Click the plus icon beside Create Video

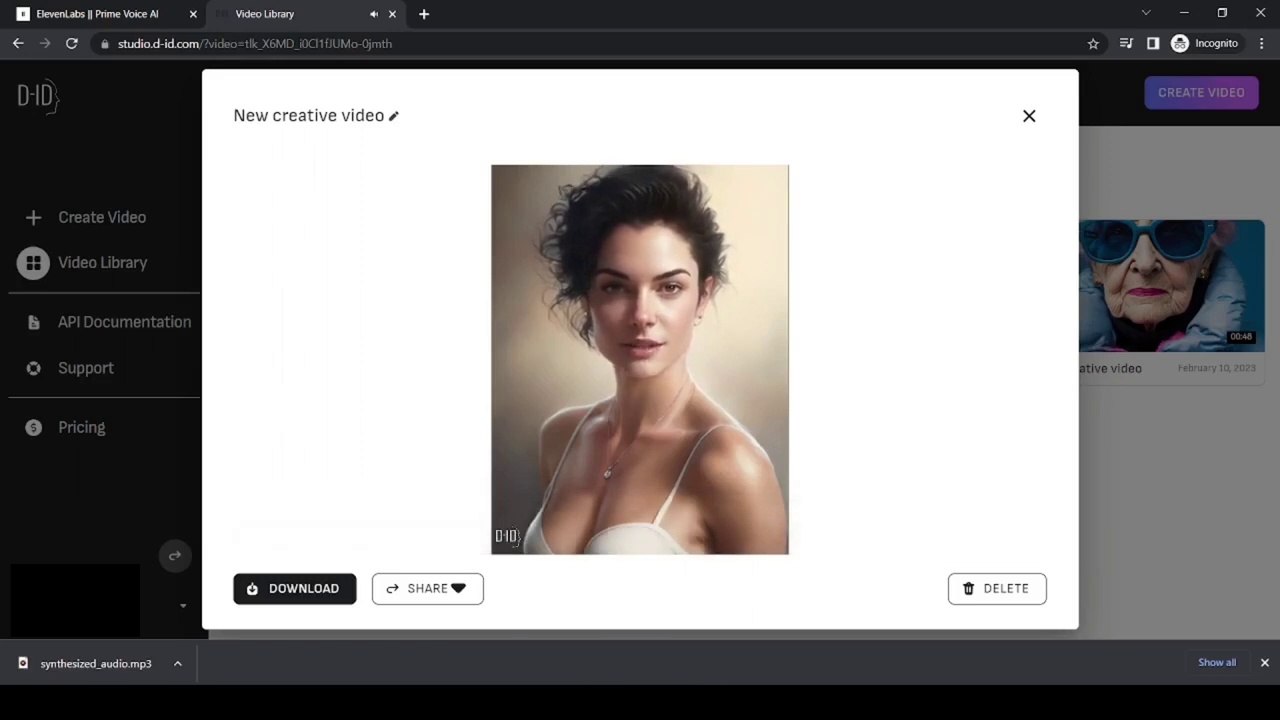[33, 217]
